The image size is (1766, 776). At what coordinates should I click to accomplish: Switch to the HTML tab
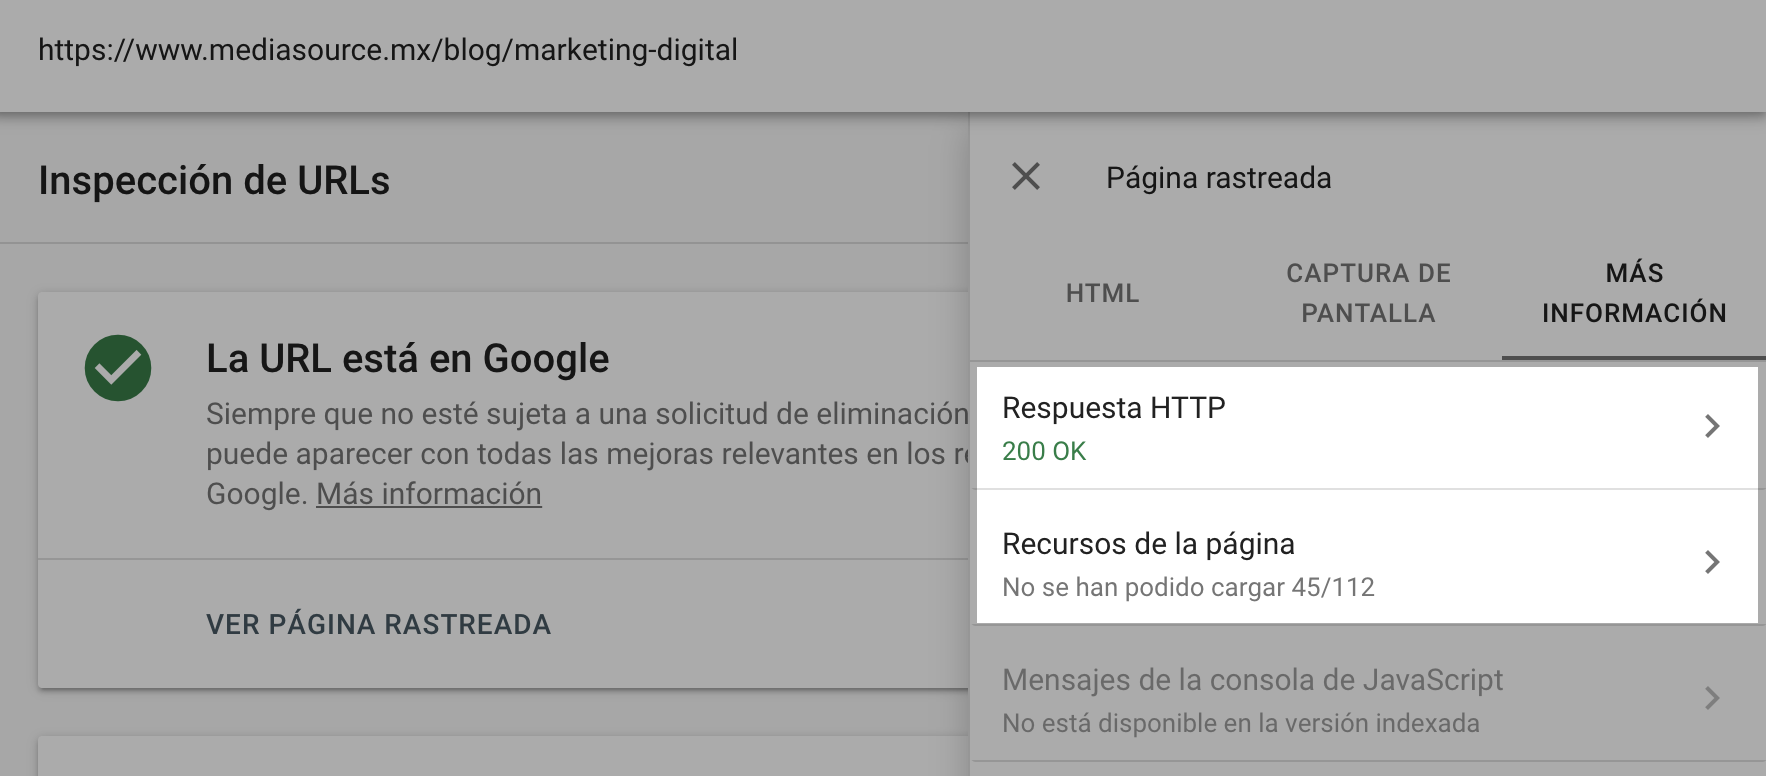[x=1102, y=293]
